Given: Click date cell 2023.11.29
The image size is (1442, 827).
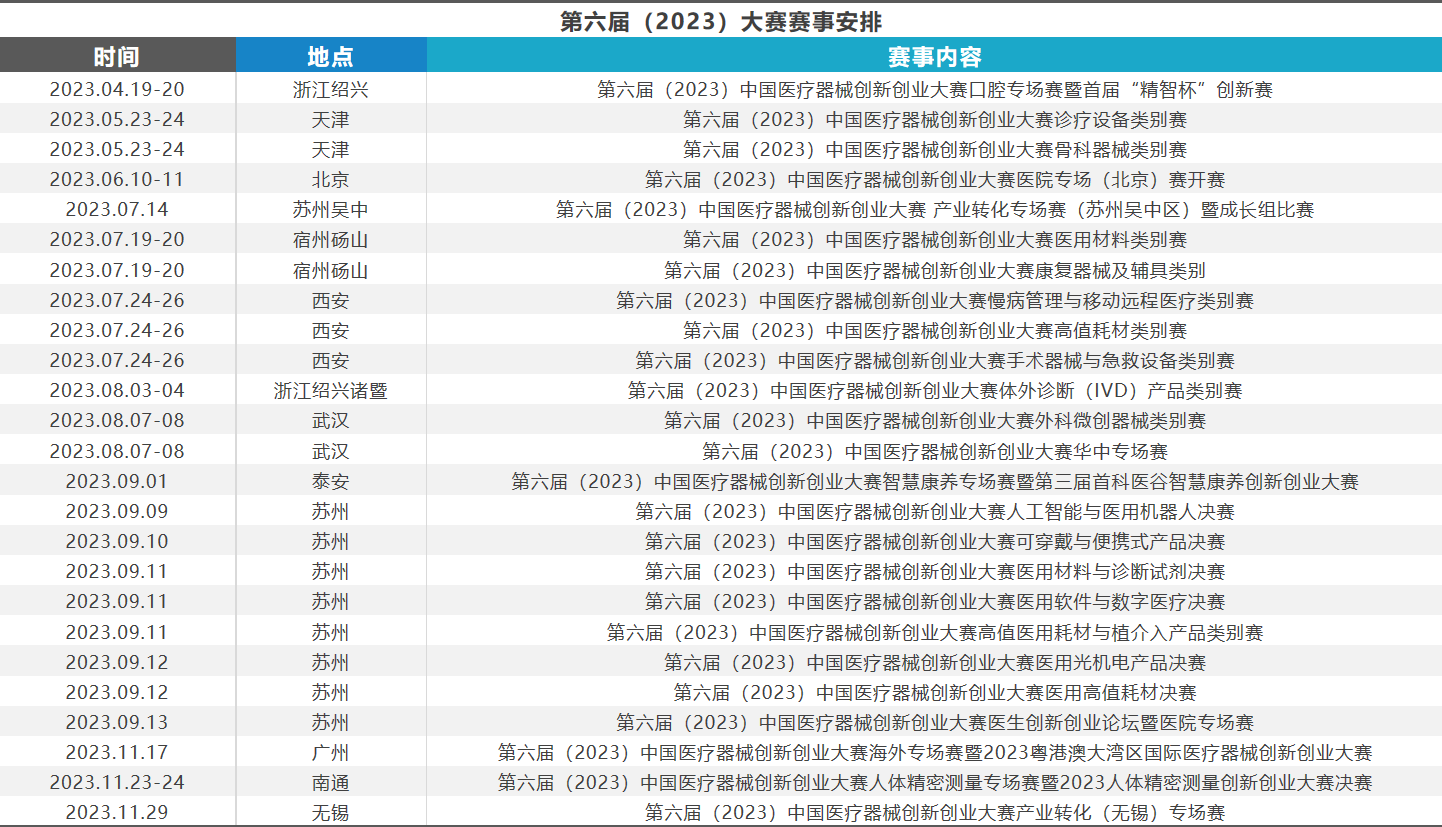Looking at the screenshot, I should click(117, 812).
